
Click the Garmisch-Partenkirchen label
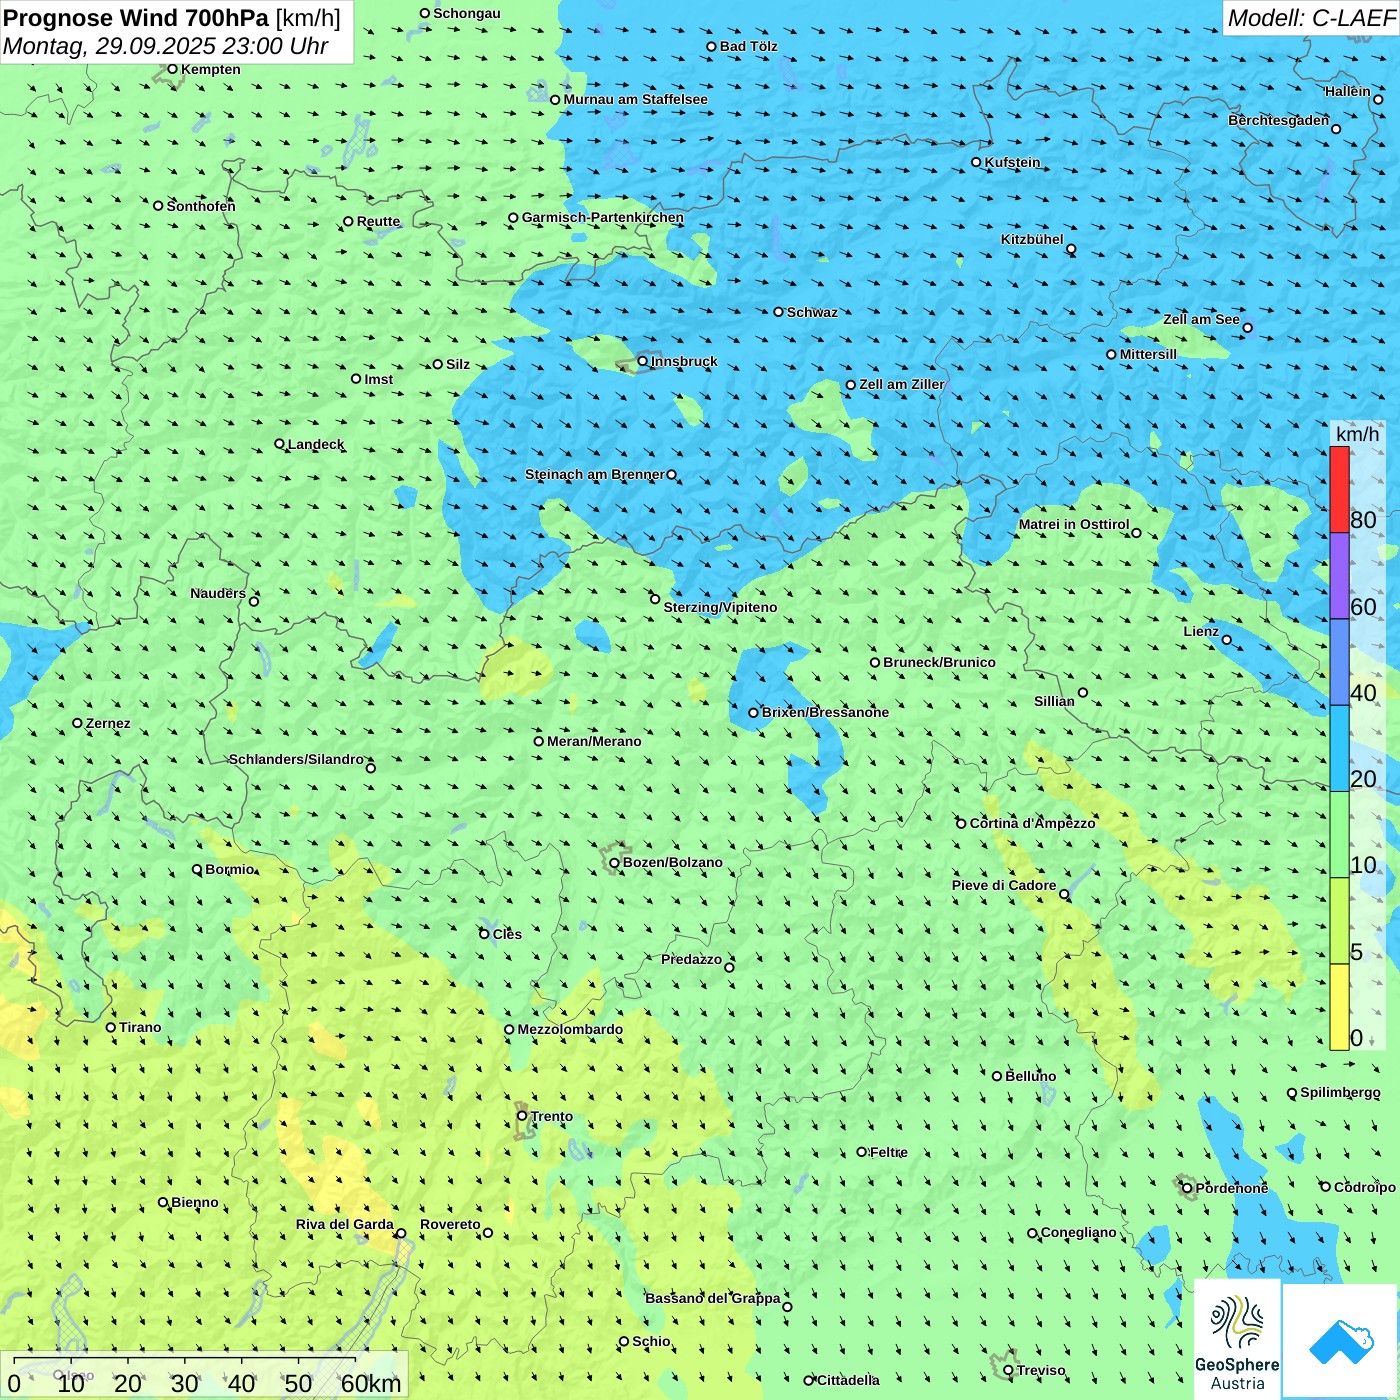tap(603, 217)
